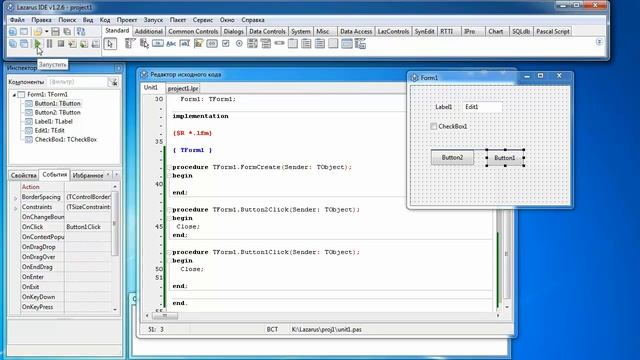Image resolution: width=640 pixels, height=360 pixels.
Task: Click the Open file folder icon
Action: tap(38, 31)
